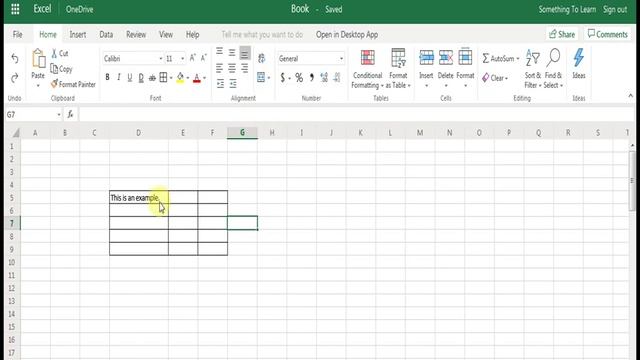
Task: Click the Sign out link
Action: pos(615,9)
